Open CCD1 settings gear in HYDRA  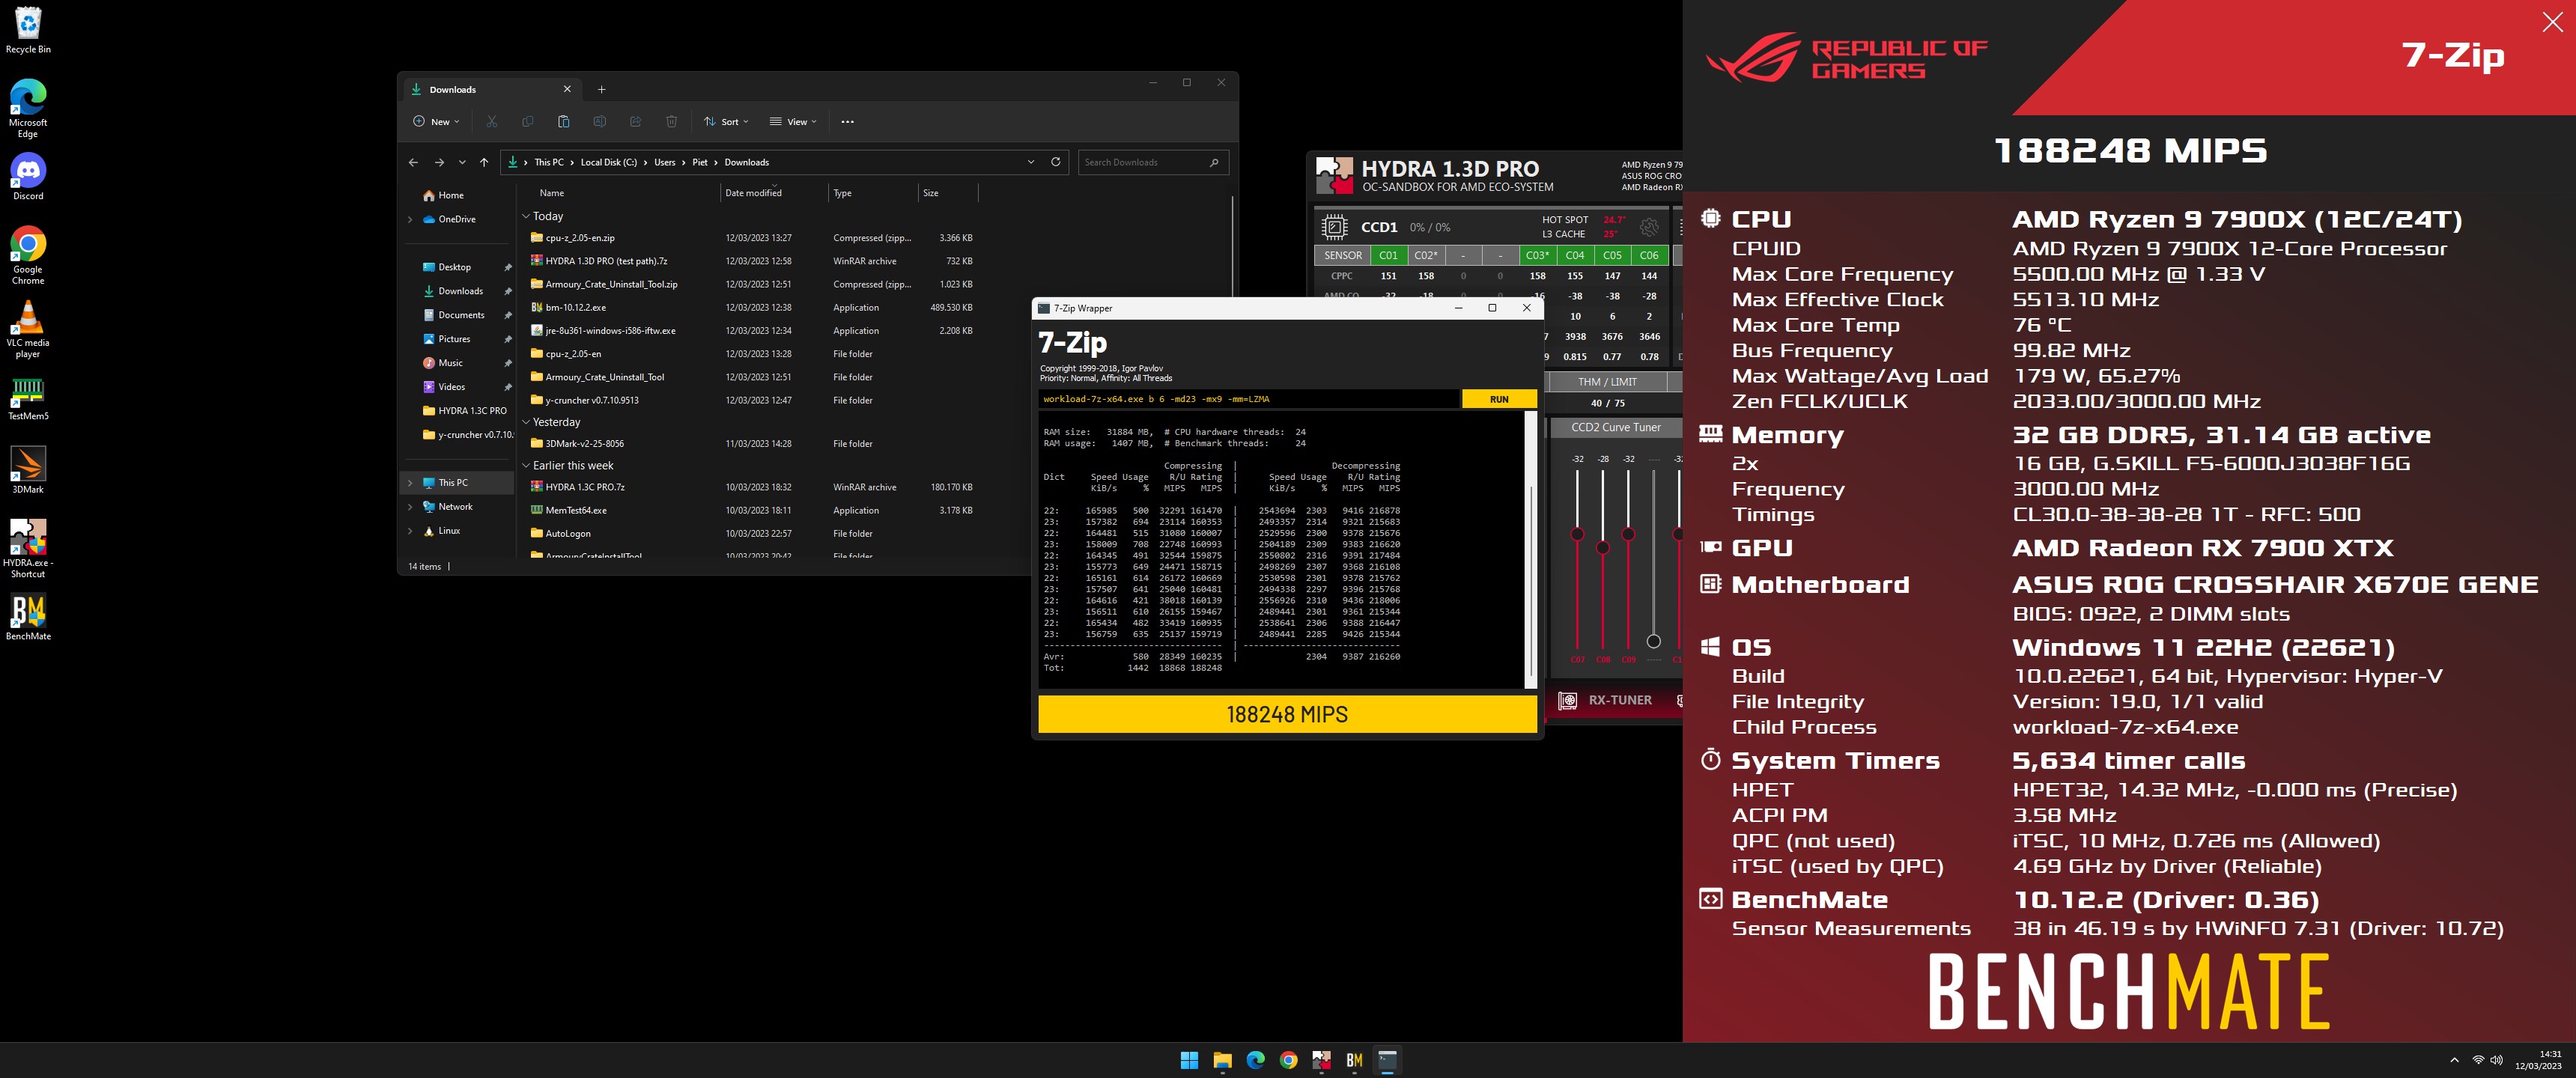[1648, 227]
